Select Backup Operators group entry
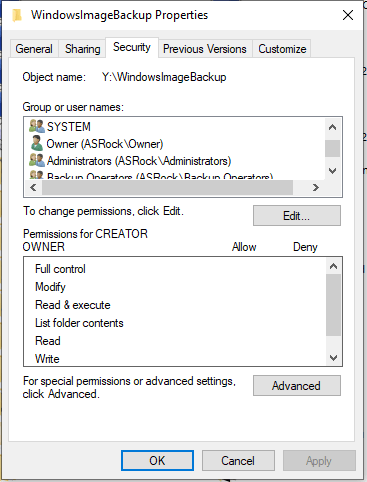Image resolution: width=367 pixels, height=482 pixels. 160,176
